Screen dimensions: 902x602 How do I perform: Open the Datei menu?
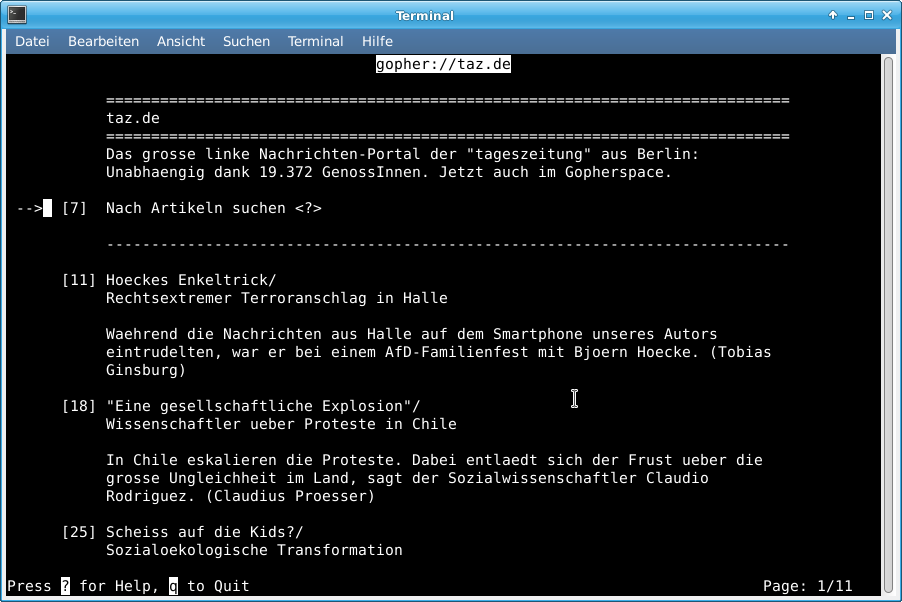tap(32, 41)
